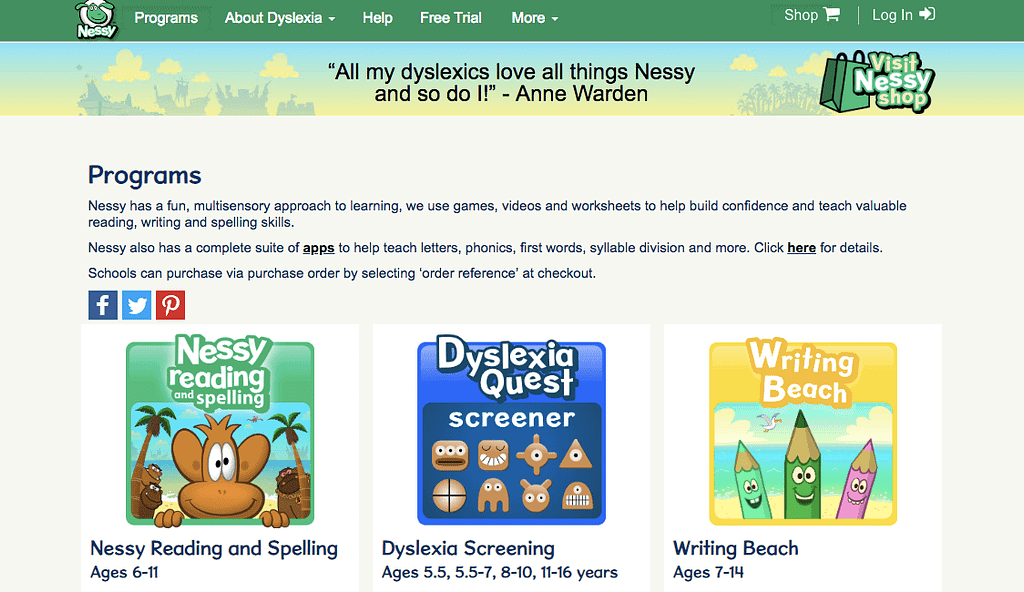Share on Facebook icon

pyautogui.click(x=103, y=305)
